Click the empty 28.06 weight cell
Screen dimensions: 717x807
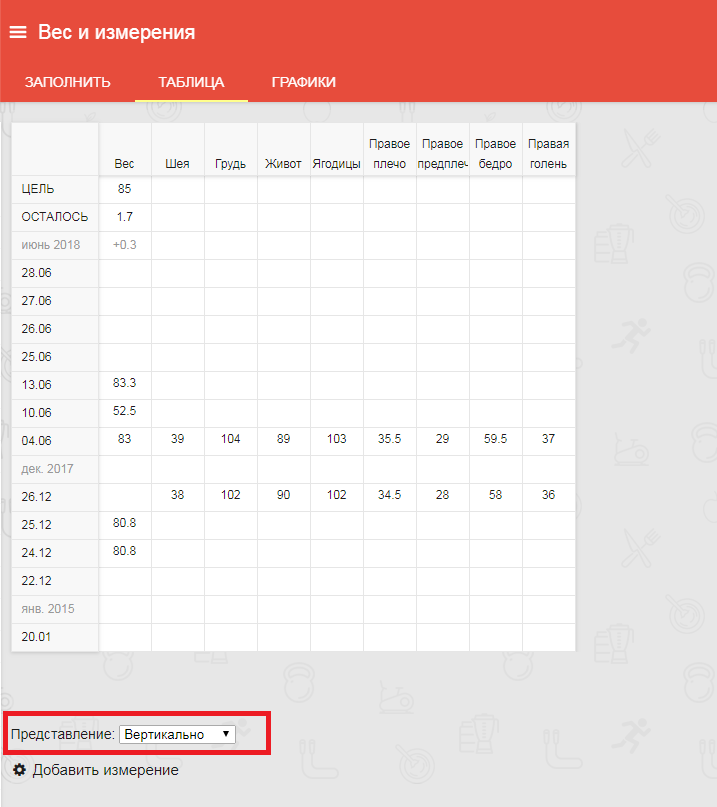[x=124, y=273]
